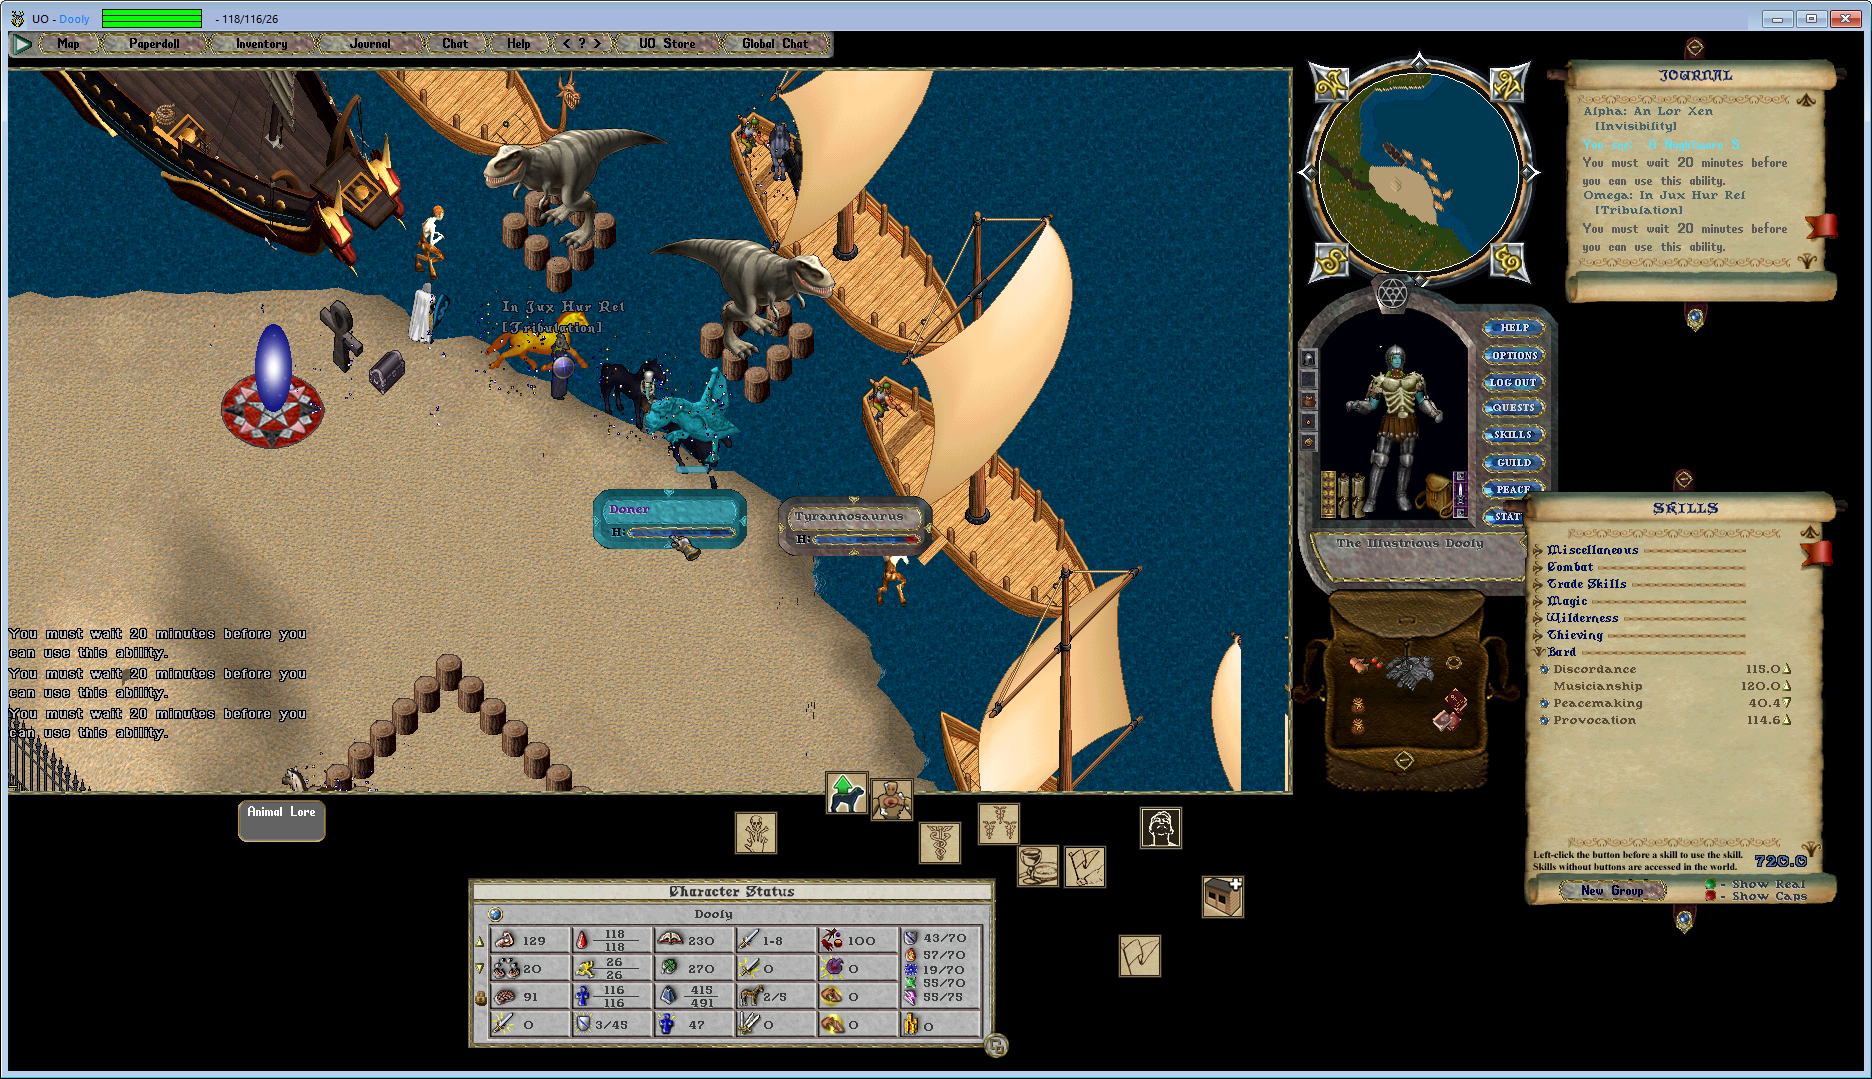Use the Provocation skill blue gem button
Viewport: 1872px width, 1079px height.
click(1544, 721)
